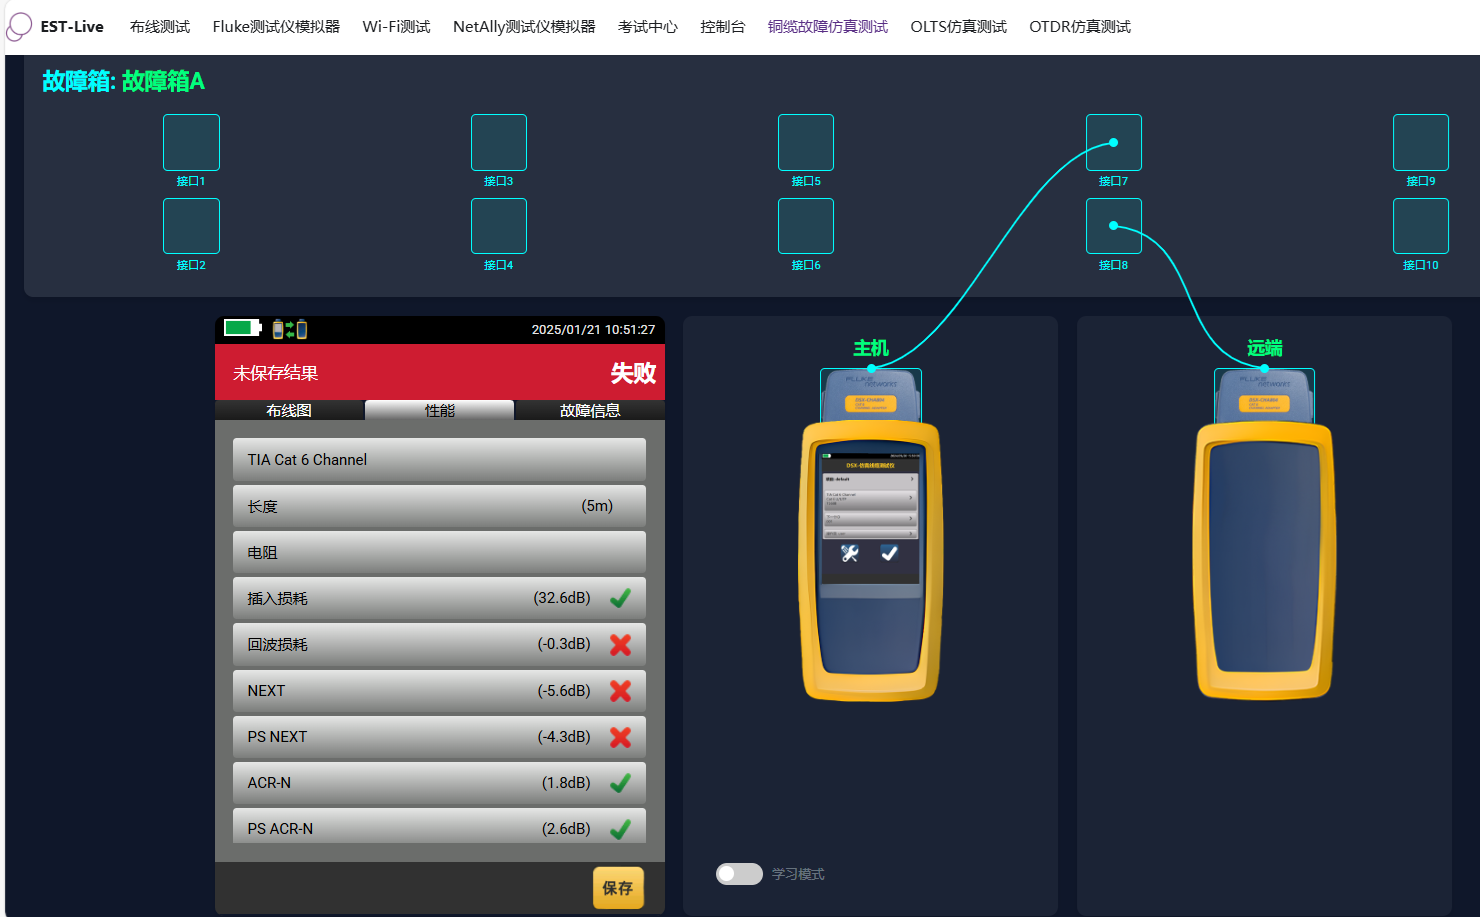
Task: Select port 接口6 on the fault box
Action: click(x=806, y=226)
